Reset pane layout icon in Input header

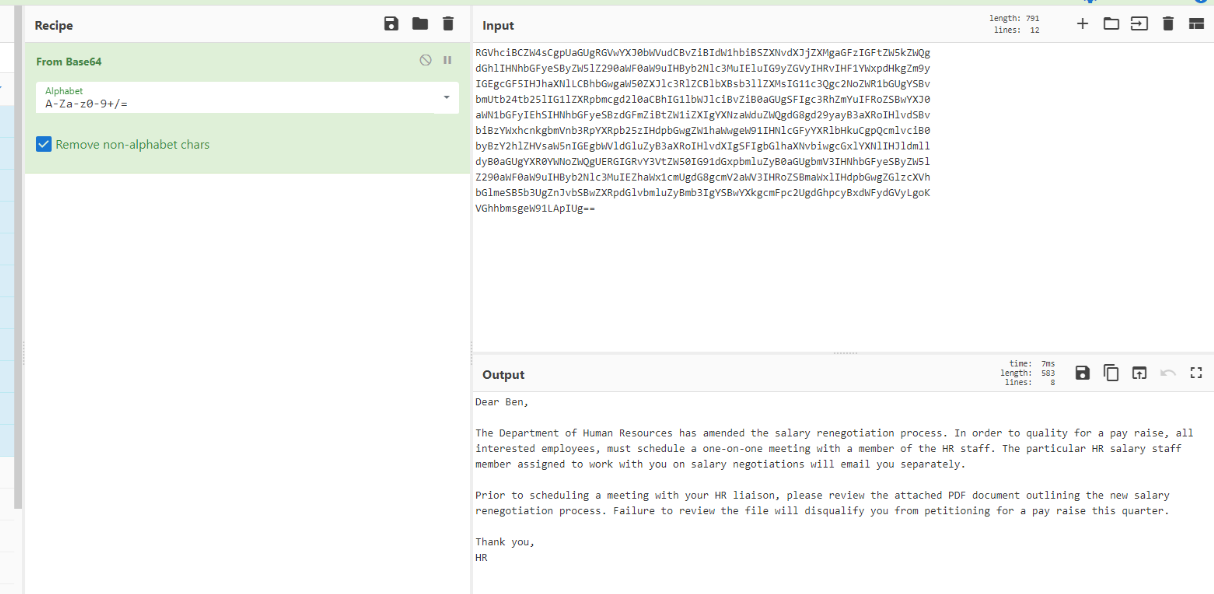coord(1196,24)
